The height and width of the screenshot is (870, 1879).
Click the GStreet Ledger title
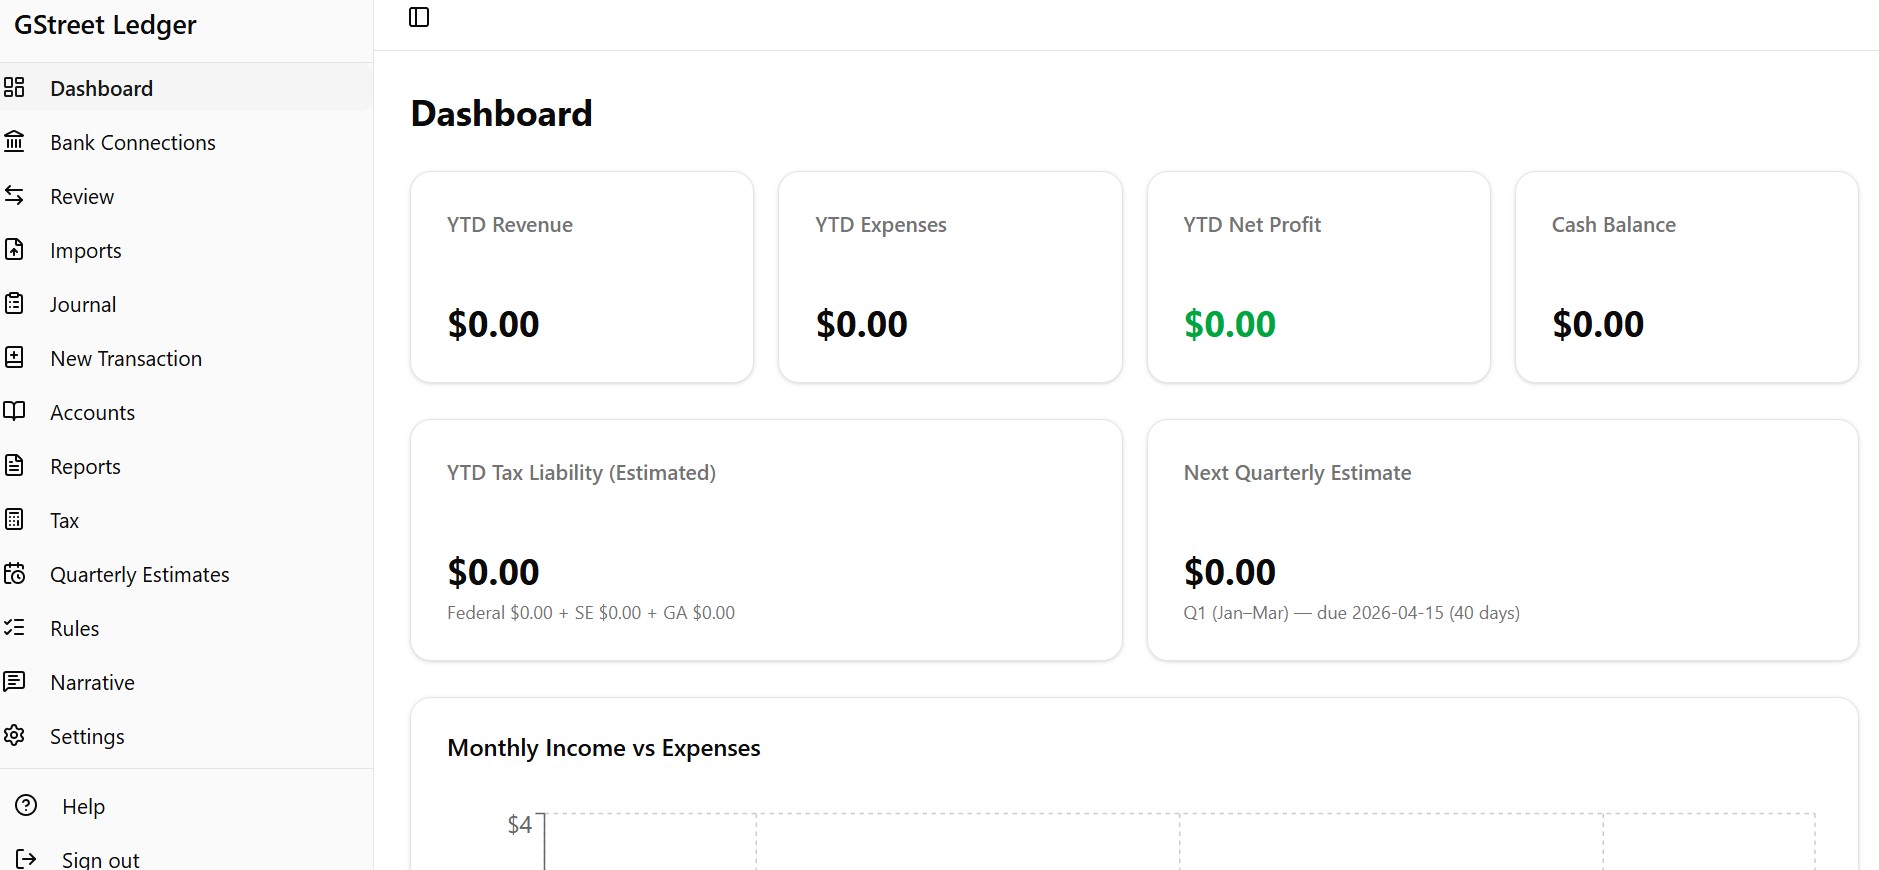(104, 24)
